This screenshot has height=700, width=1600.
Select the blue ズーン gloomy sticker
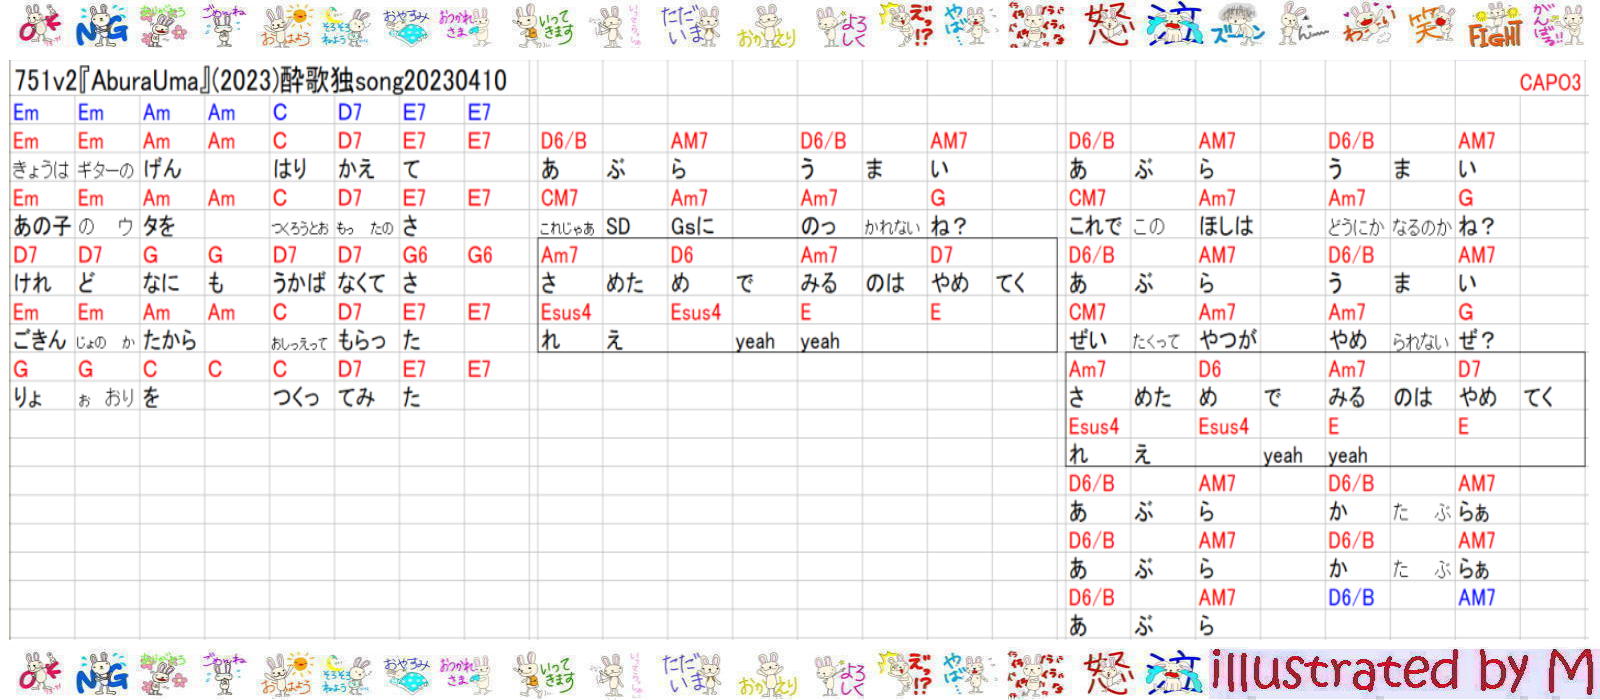pyautogui.click(x=1237, y=26)
